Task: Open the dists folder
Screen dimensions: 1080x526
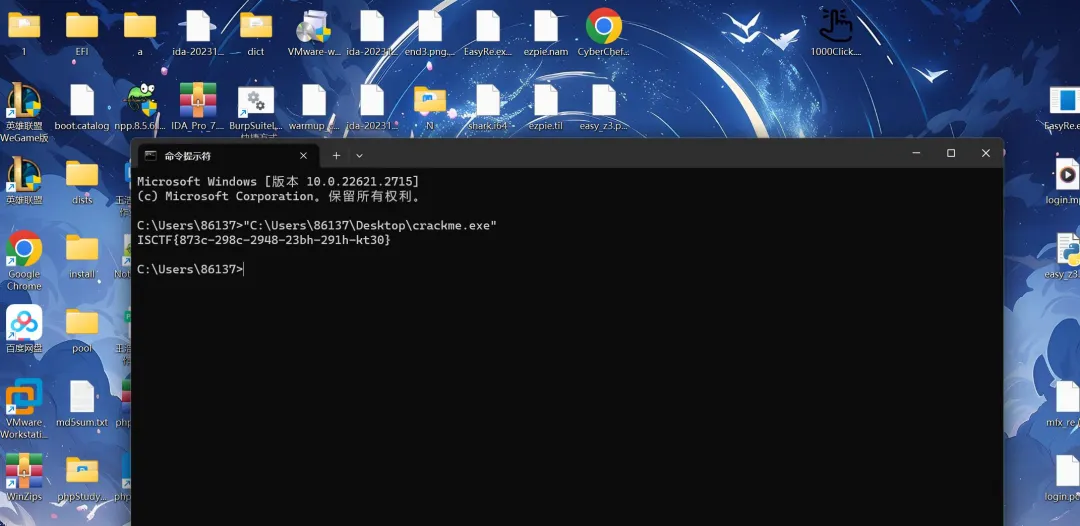Action: pos(81,175)
